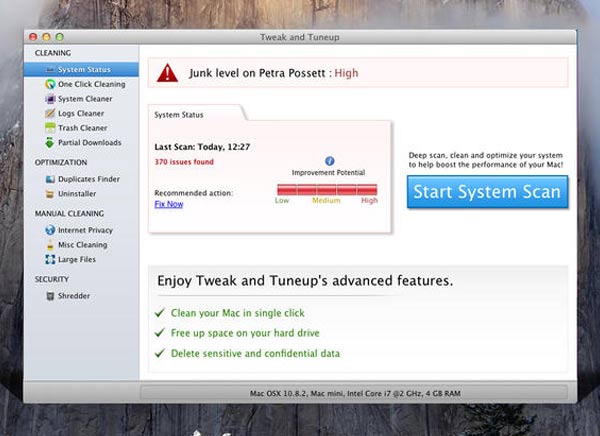Open the System Status section

pyautogui.click(x=81, y=70)
